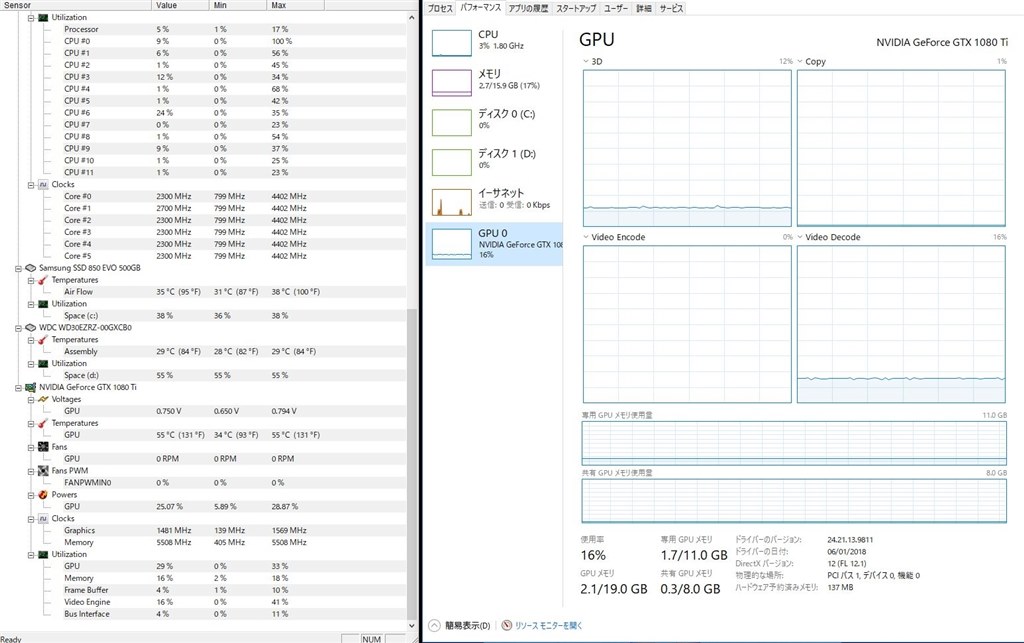
Task: Click the thermometer icon under Samsung SSD
Action: coord(43,280)
